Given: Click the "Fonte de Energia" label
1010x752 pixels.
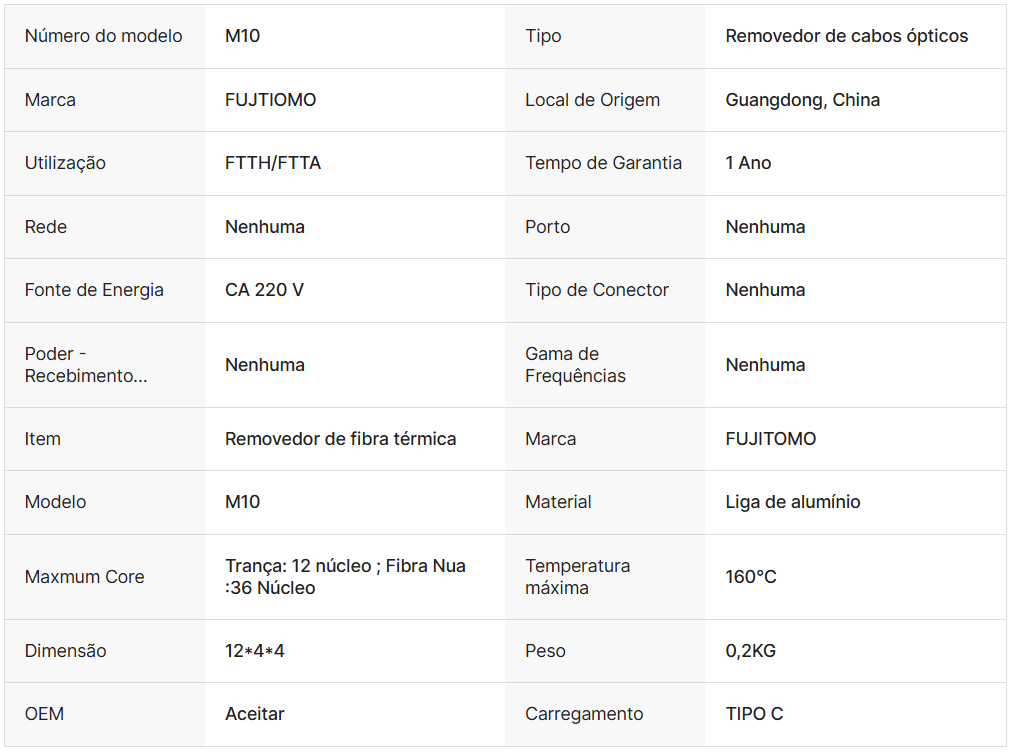Looking at the screenshot, I should click(x=94, y=290).
